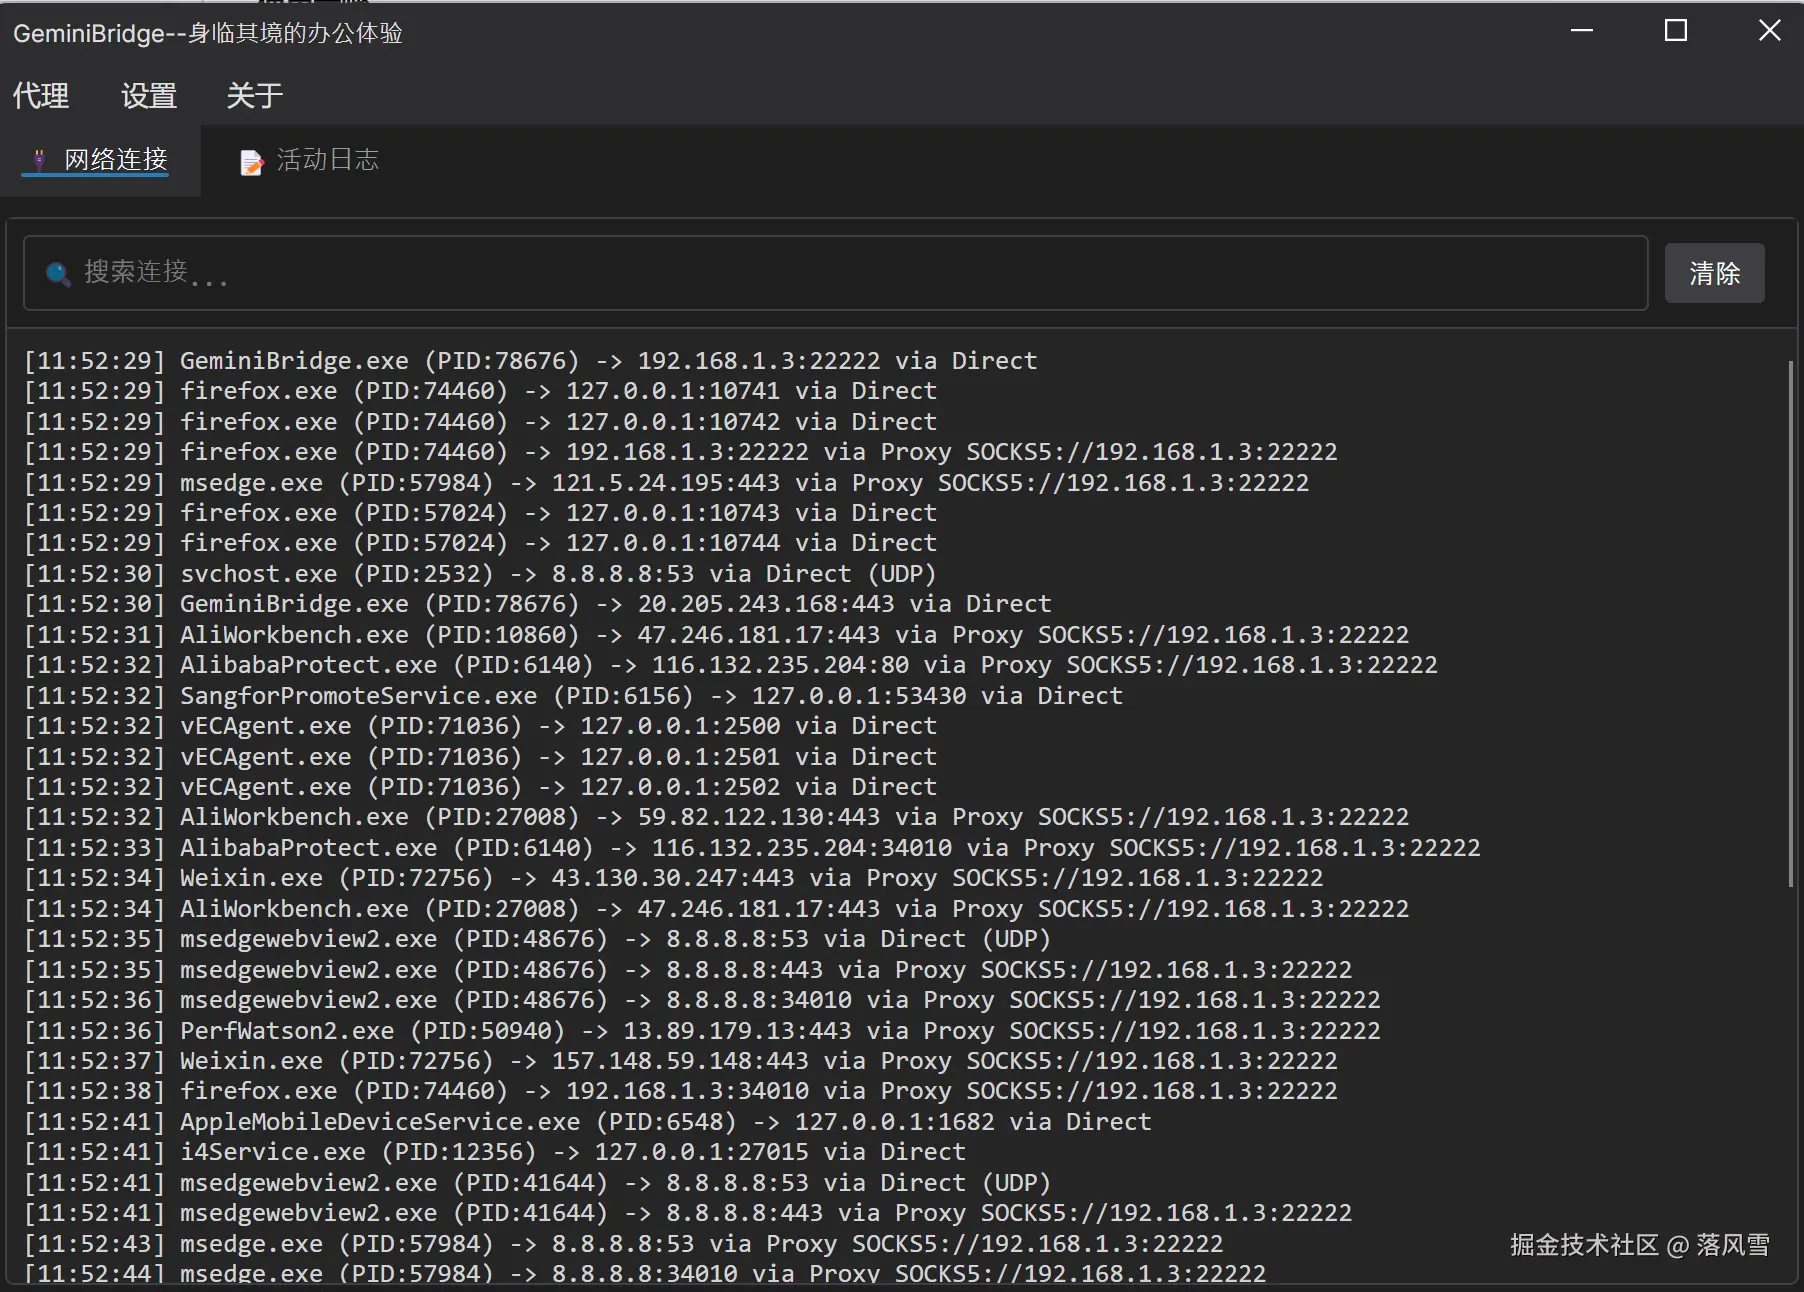Select the Weixin.exe 43.130.30.247:443 log line
Screen dimensions: 1804x1292
674,878
